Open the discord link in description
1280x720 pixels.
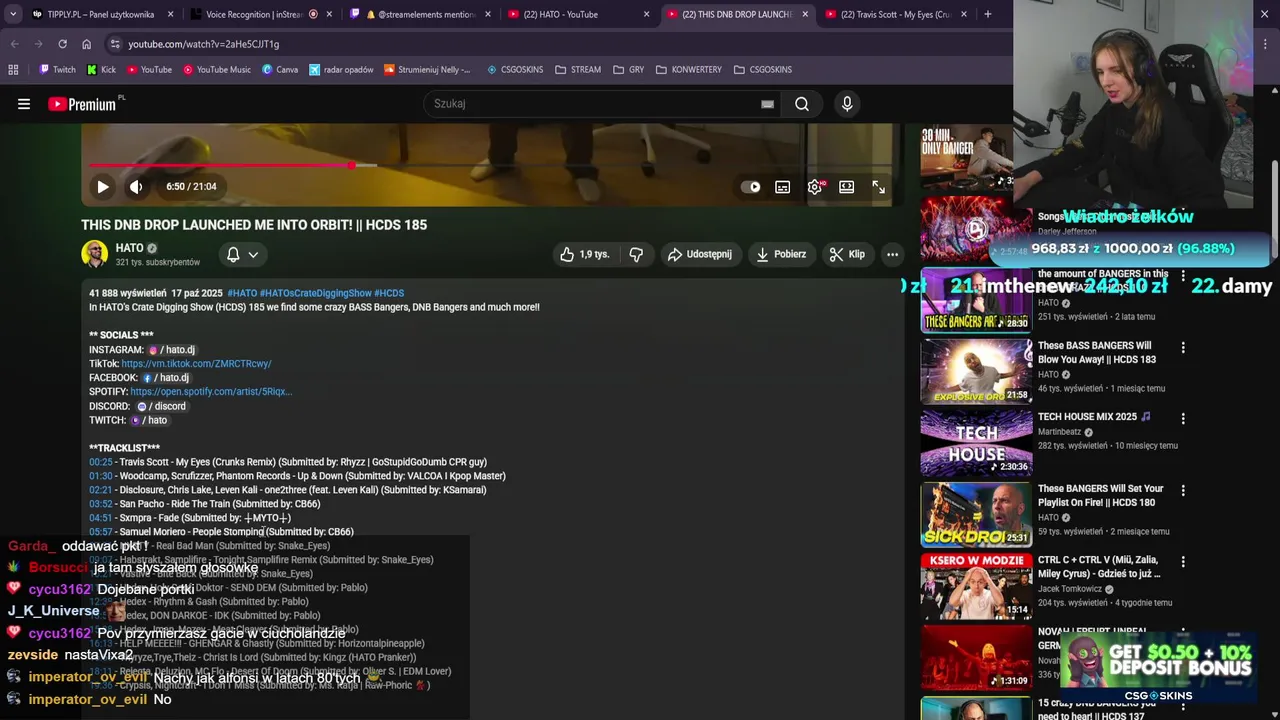[x=161, y=406]
